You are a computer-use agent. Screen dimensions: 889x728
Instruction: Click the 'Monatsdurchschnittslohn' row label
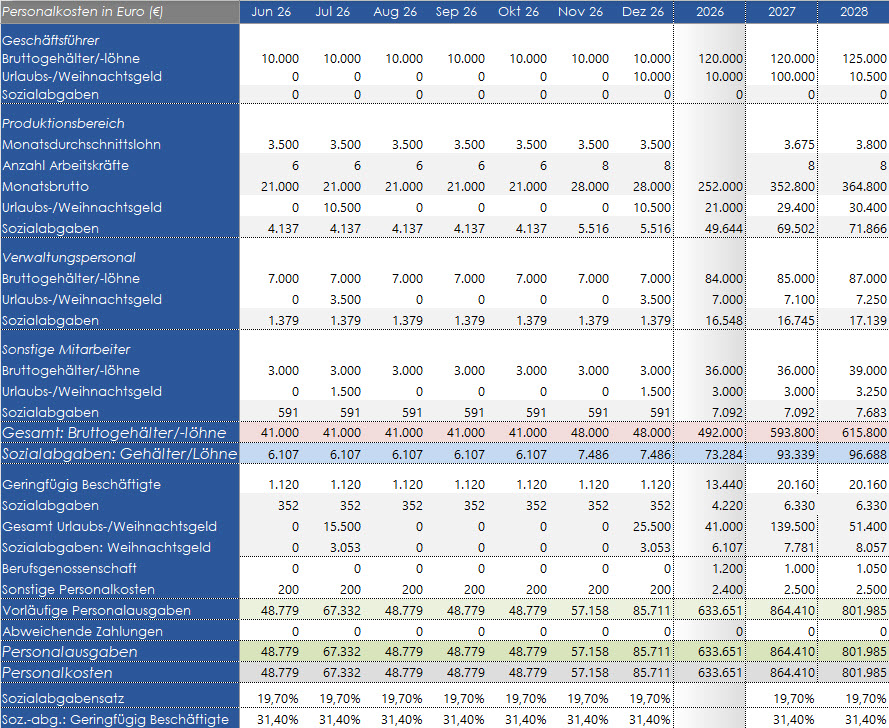[81, 145]
